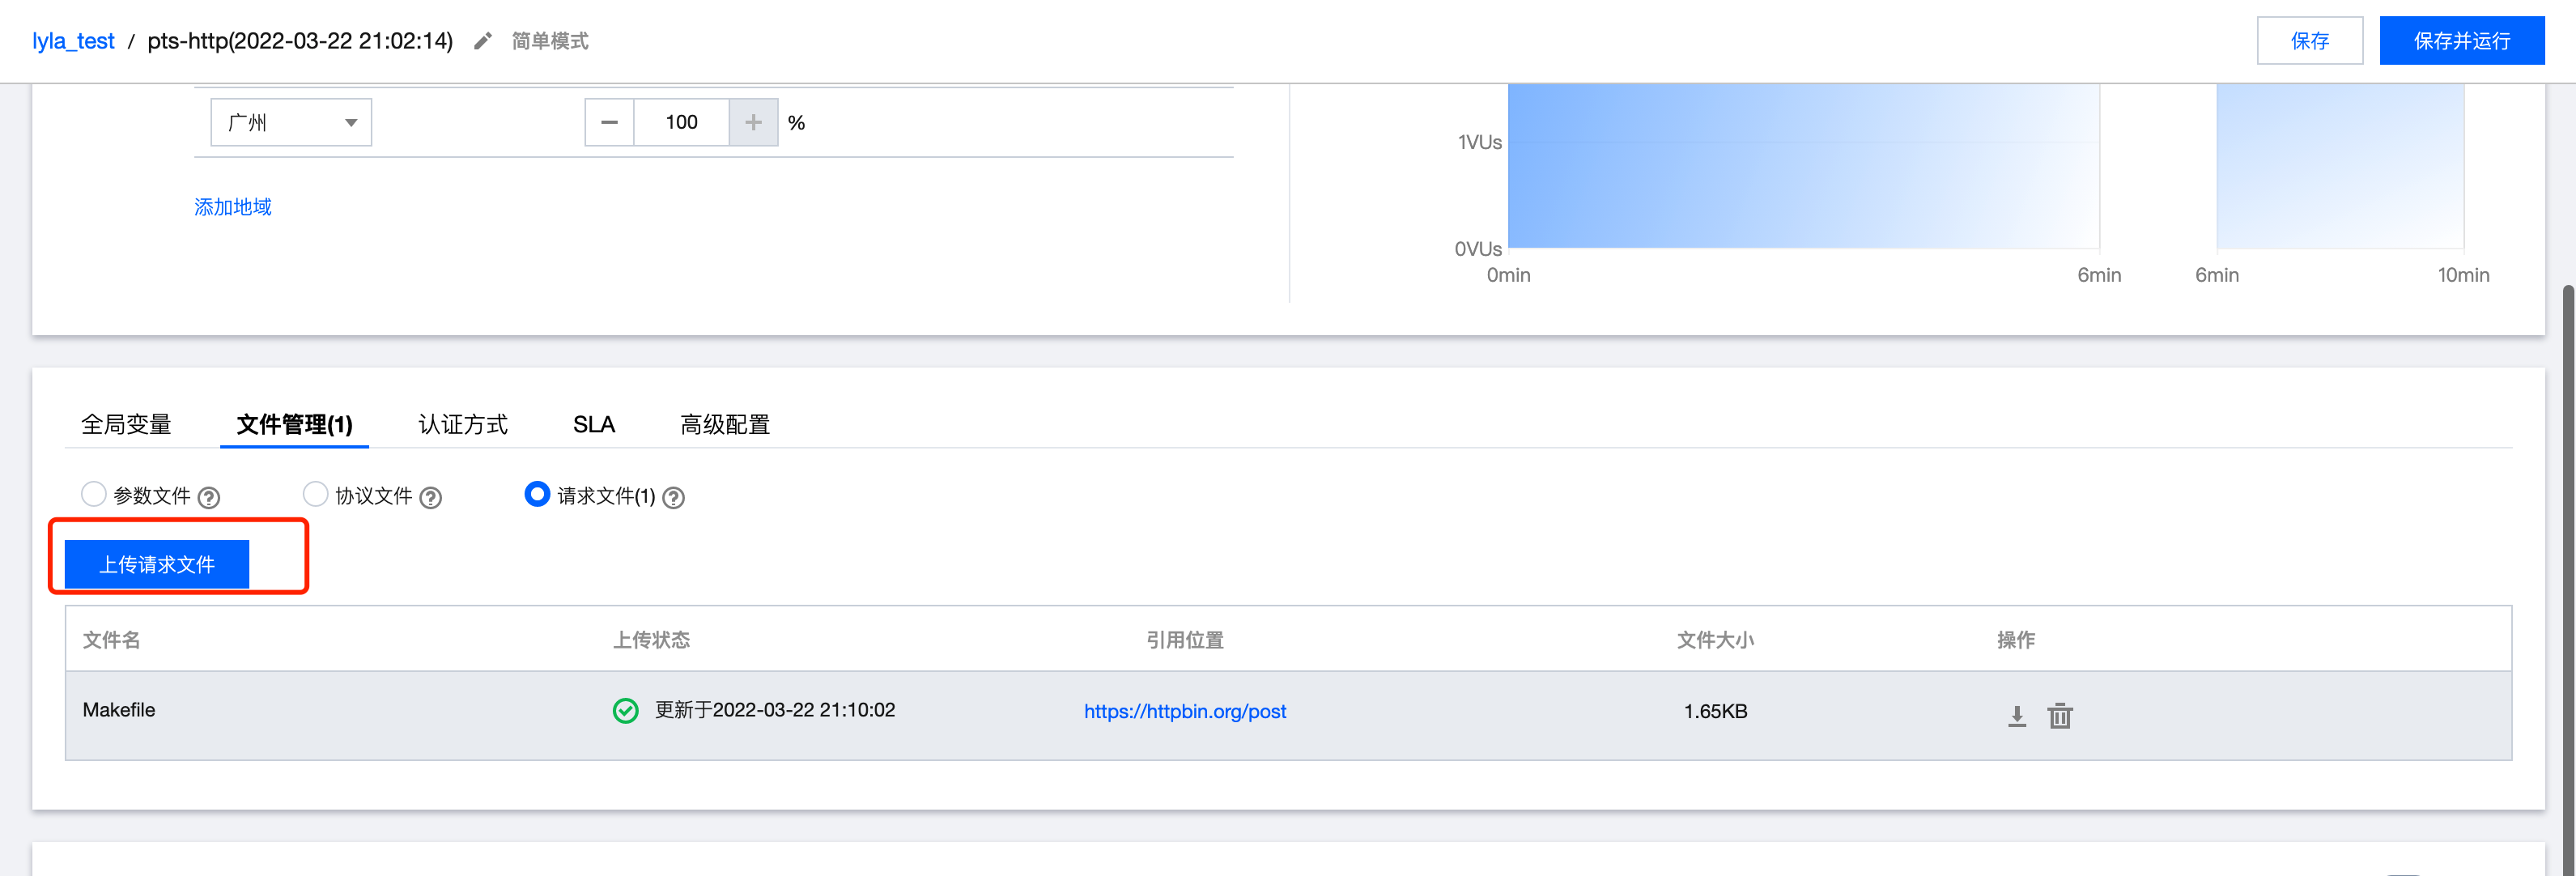Click the 添加地域 link

233,207
